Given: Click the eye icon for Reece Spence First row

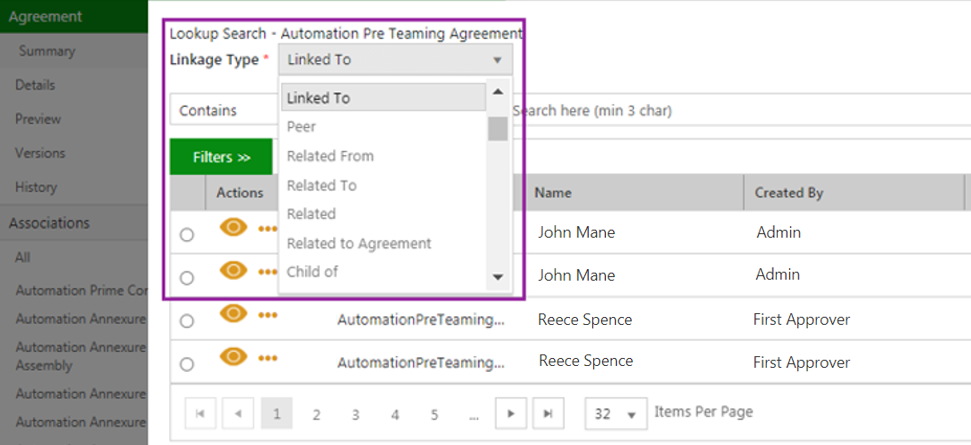Looking at the screenshot, I should click(x=233, y=314).
